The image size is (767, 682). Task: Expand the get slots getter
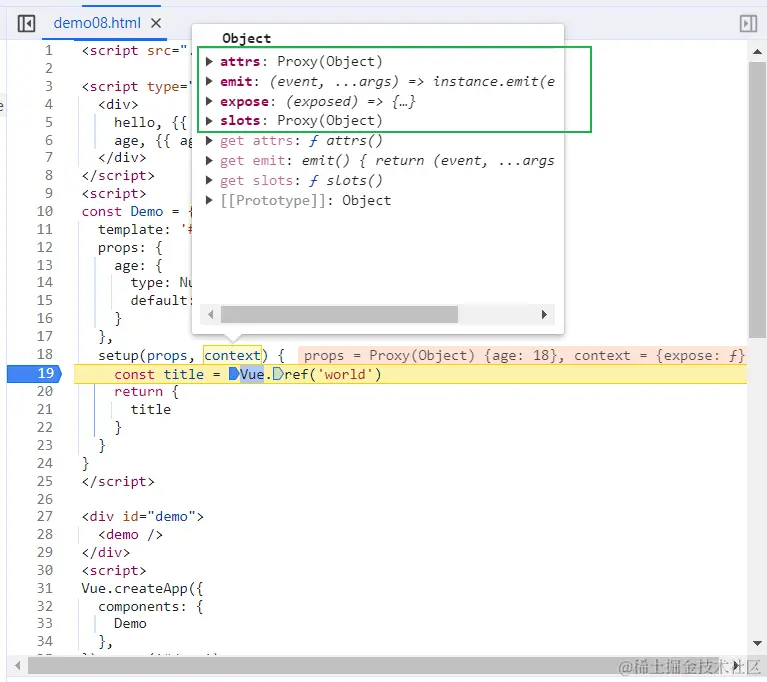click(209, 181)
